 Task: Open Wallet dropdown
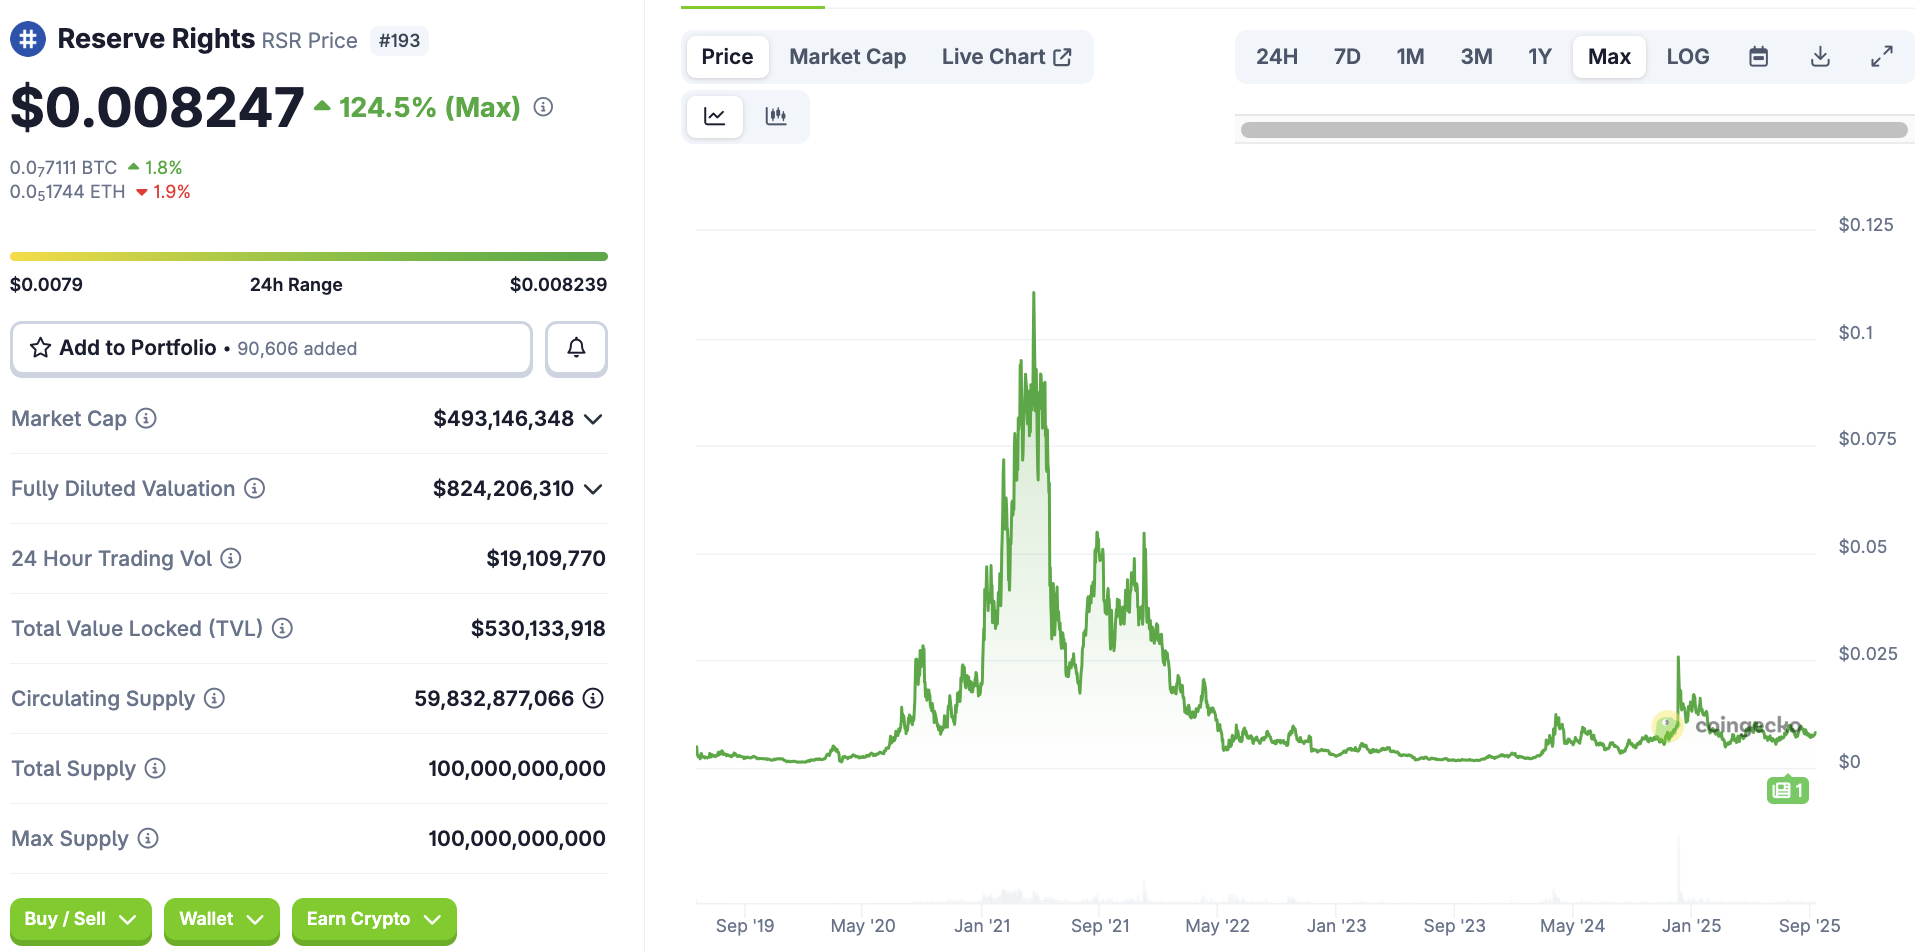[x=222, y=920]
